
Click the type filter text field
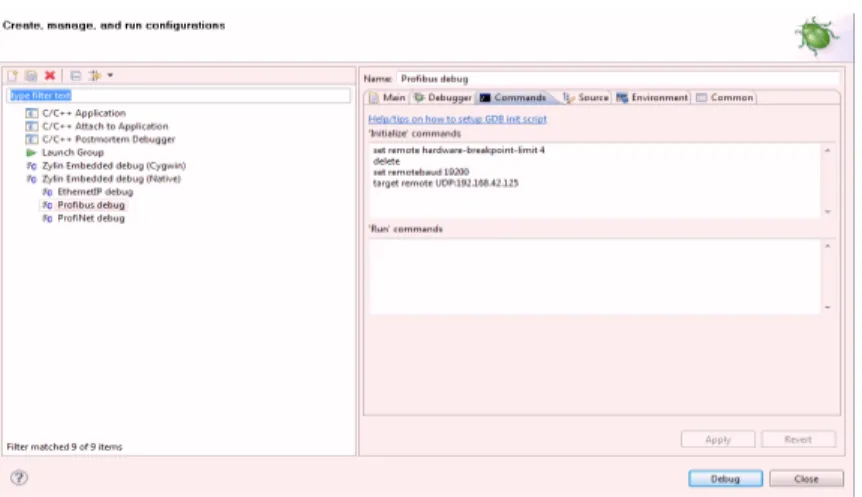point(179,95)
